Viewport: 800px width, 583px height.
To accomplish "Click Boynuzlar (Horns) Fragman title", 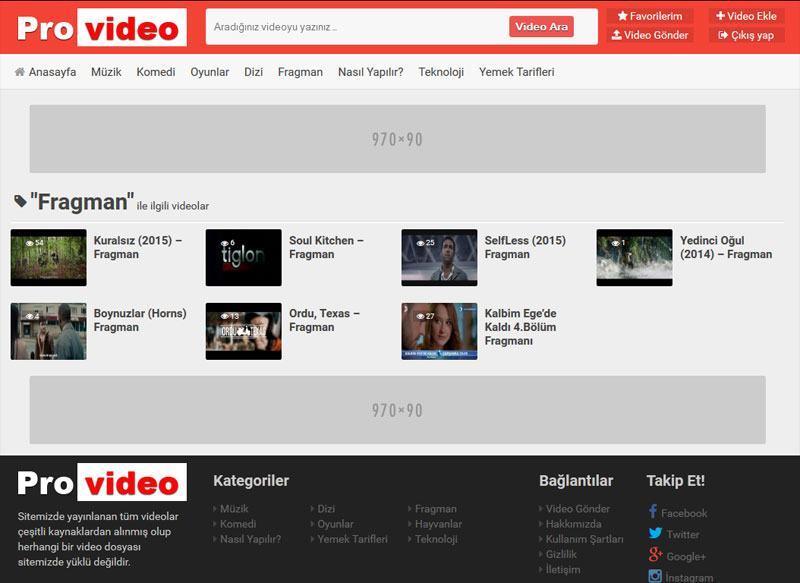I will (140, 320).
